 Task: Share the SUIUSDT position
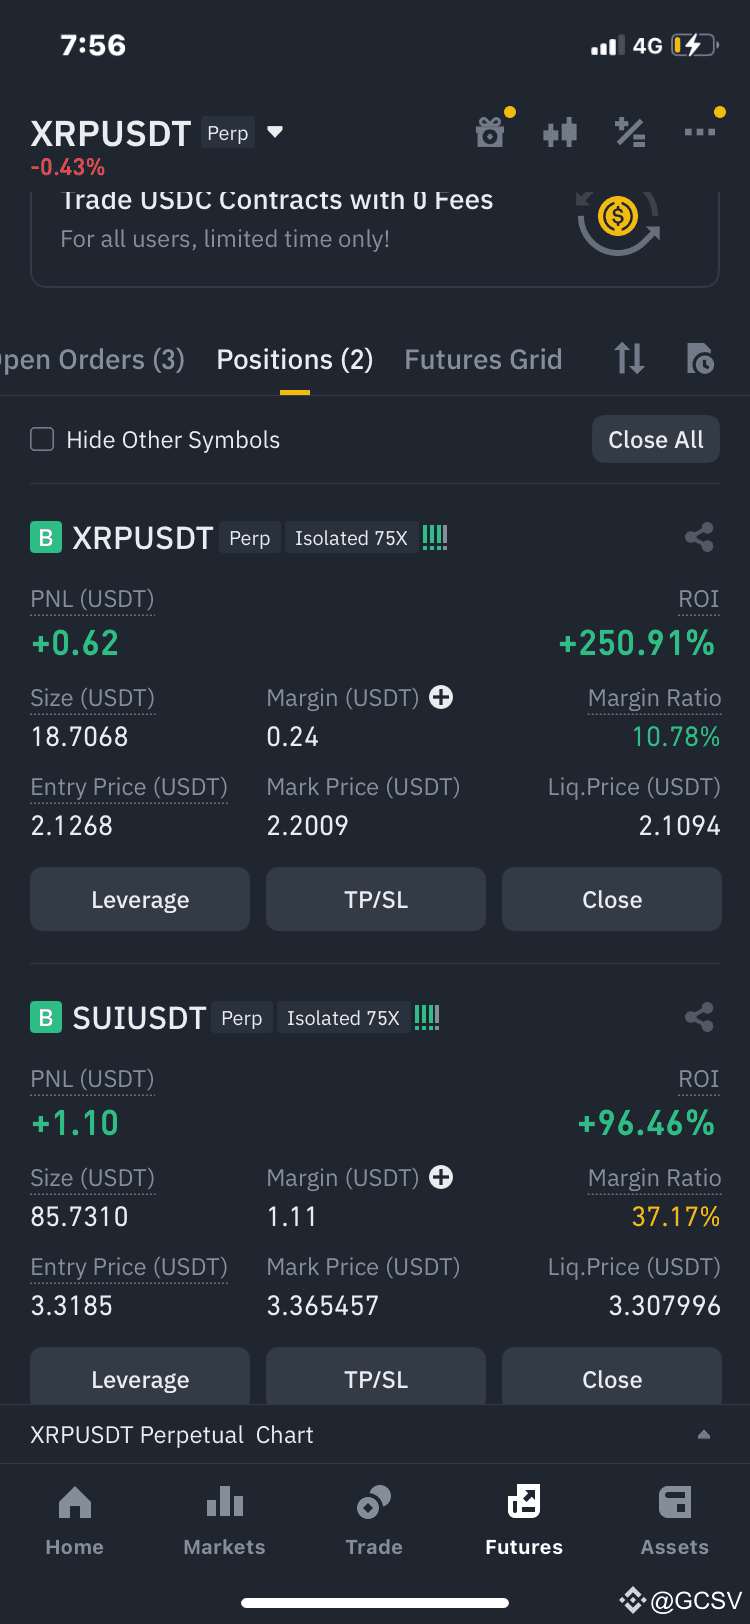[x=699, y=1018]
